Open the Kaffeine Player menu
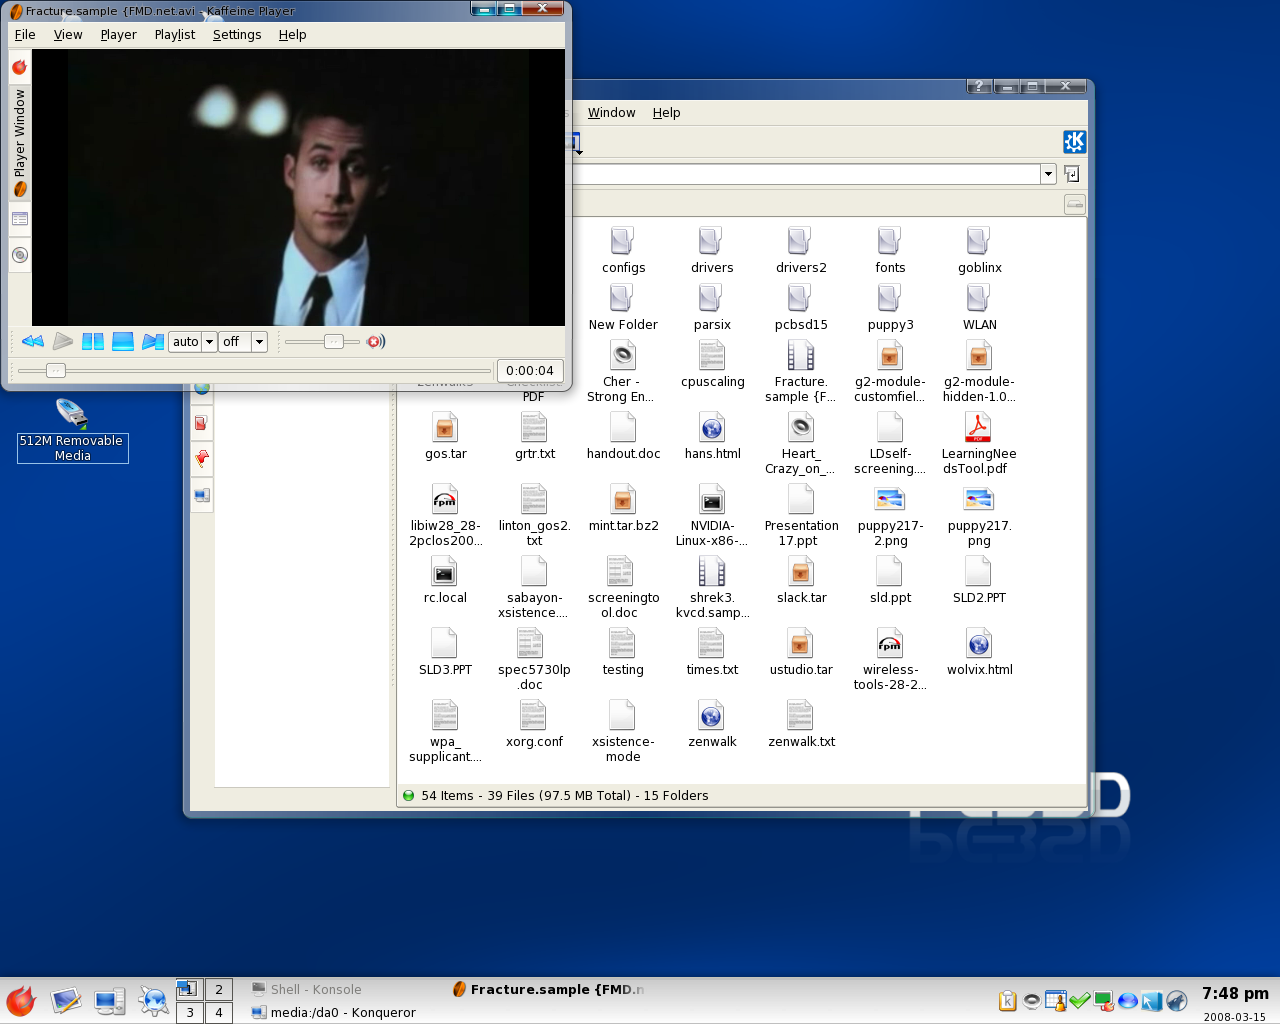1280x1024 pixels. coord(118,34)
